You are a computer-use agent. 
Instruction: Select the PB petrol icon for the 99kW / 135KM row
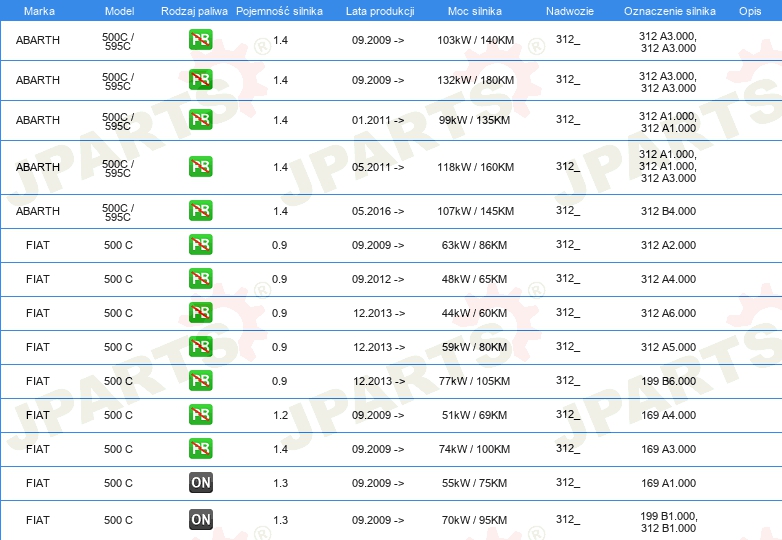pos(200,120)
